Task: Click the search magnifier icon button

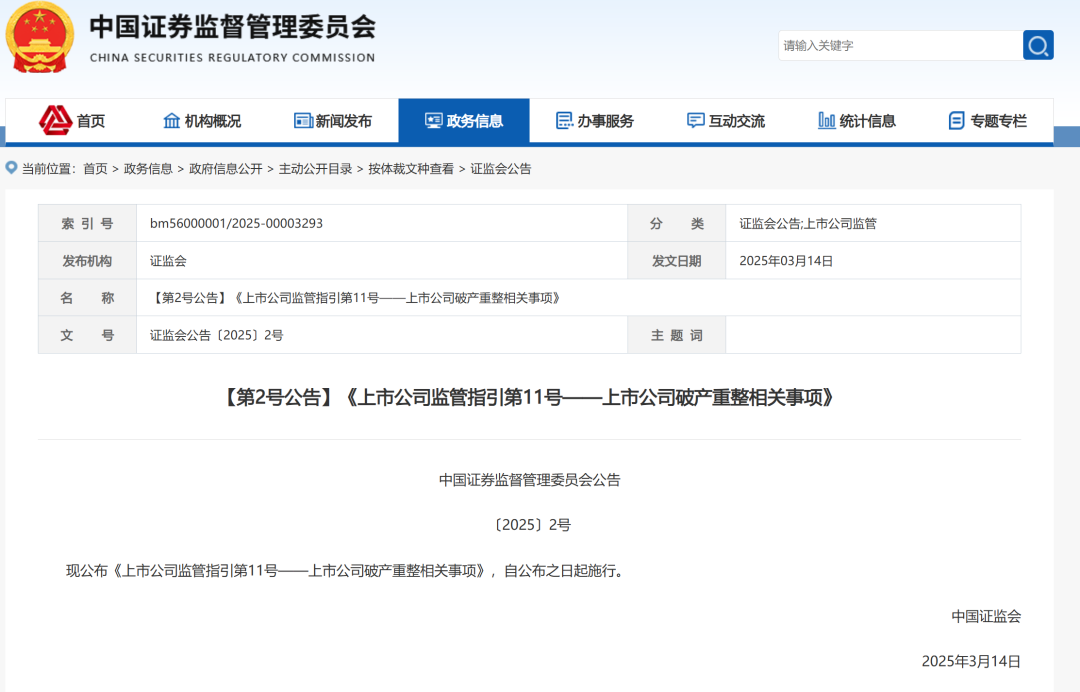Action: pyautogui.click(x=1038, y=45)
